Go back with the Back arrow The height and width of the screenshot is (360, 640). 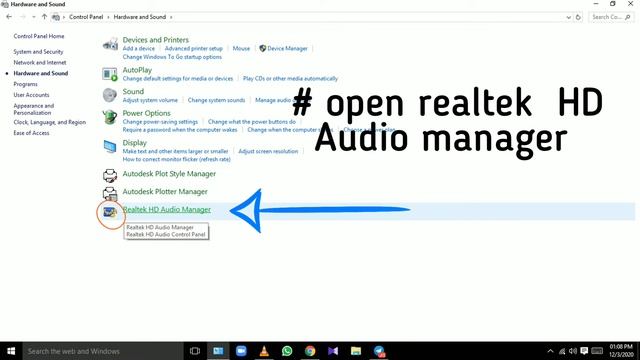click(9, 17)
